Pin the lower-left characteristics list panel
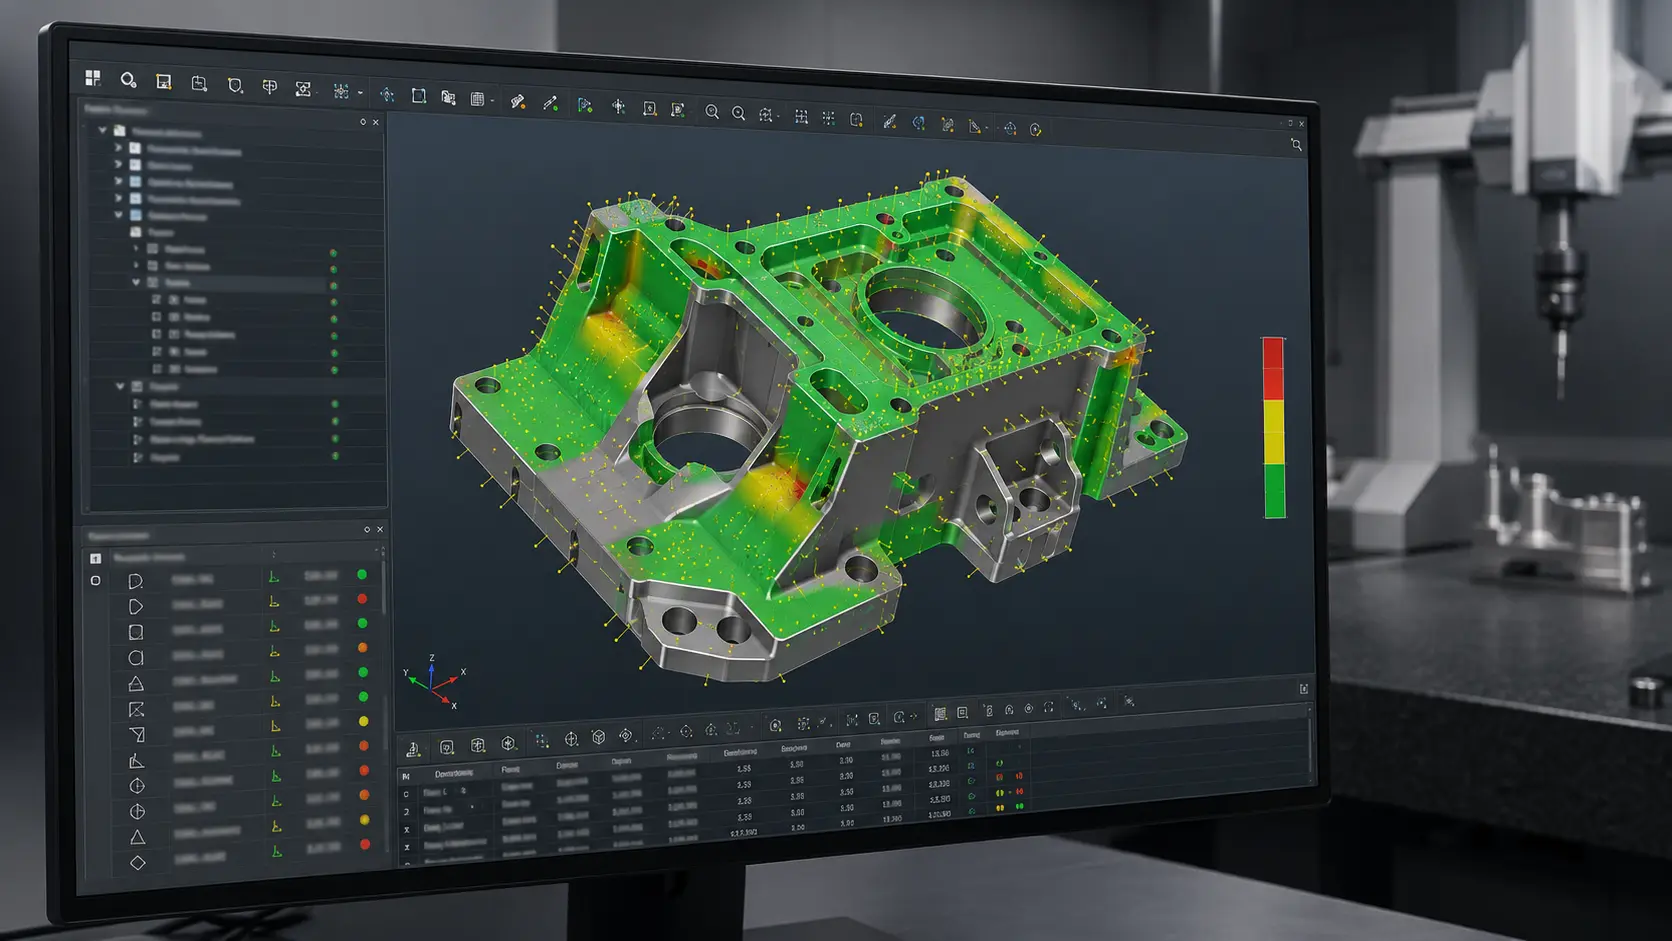 coord(367,529)
